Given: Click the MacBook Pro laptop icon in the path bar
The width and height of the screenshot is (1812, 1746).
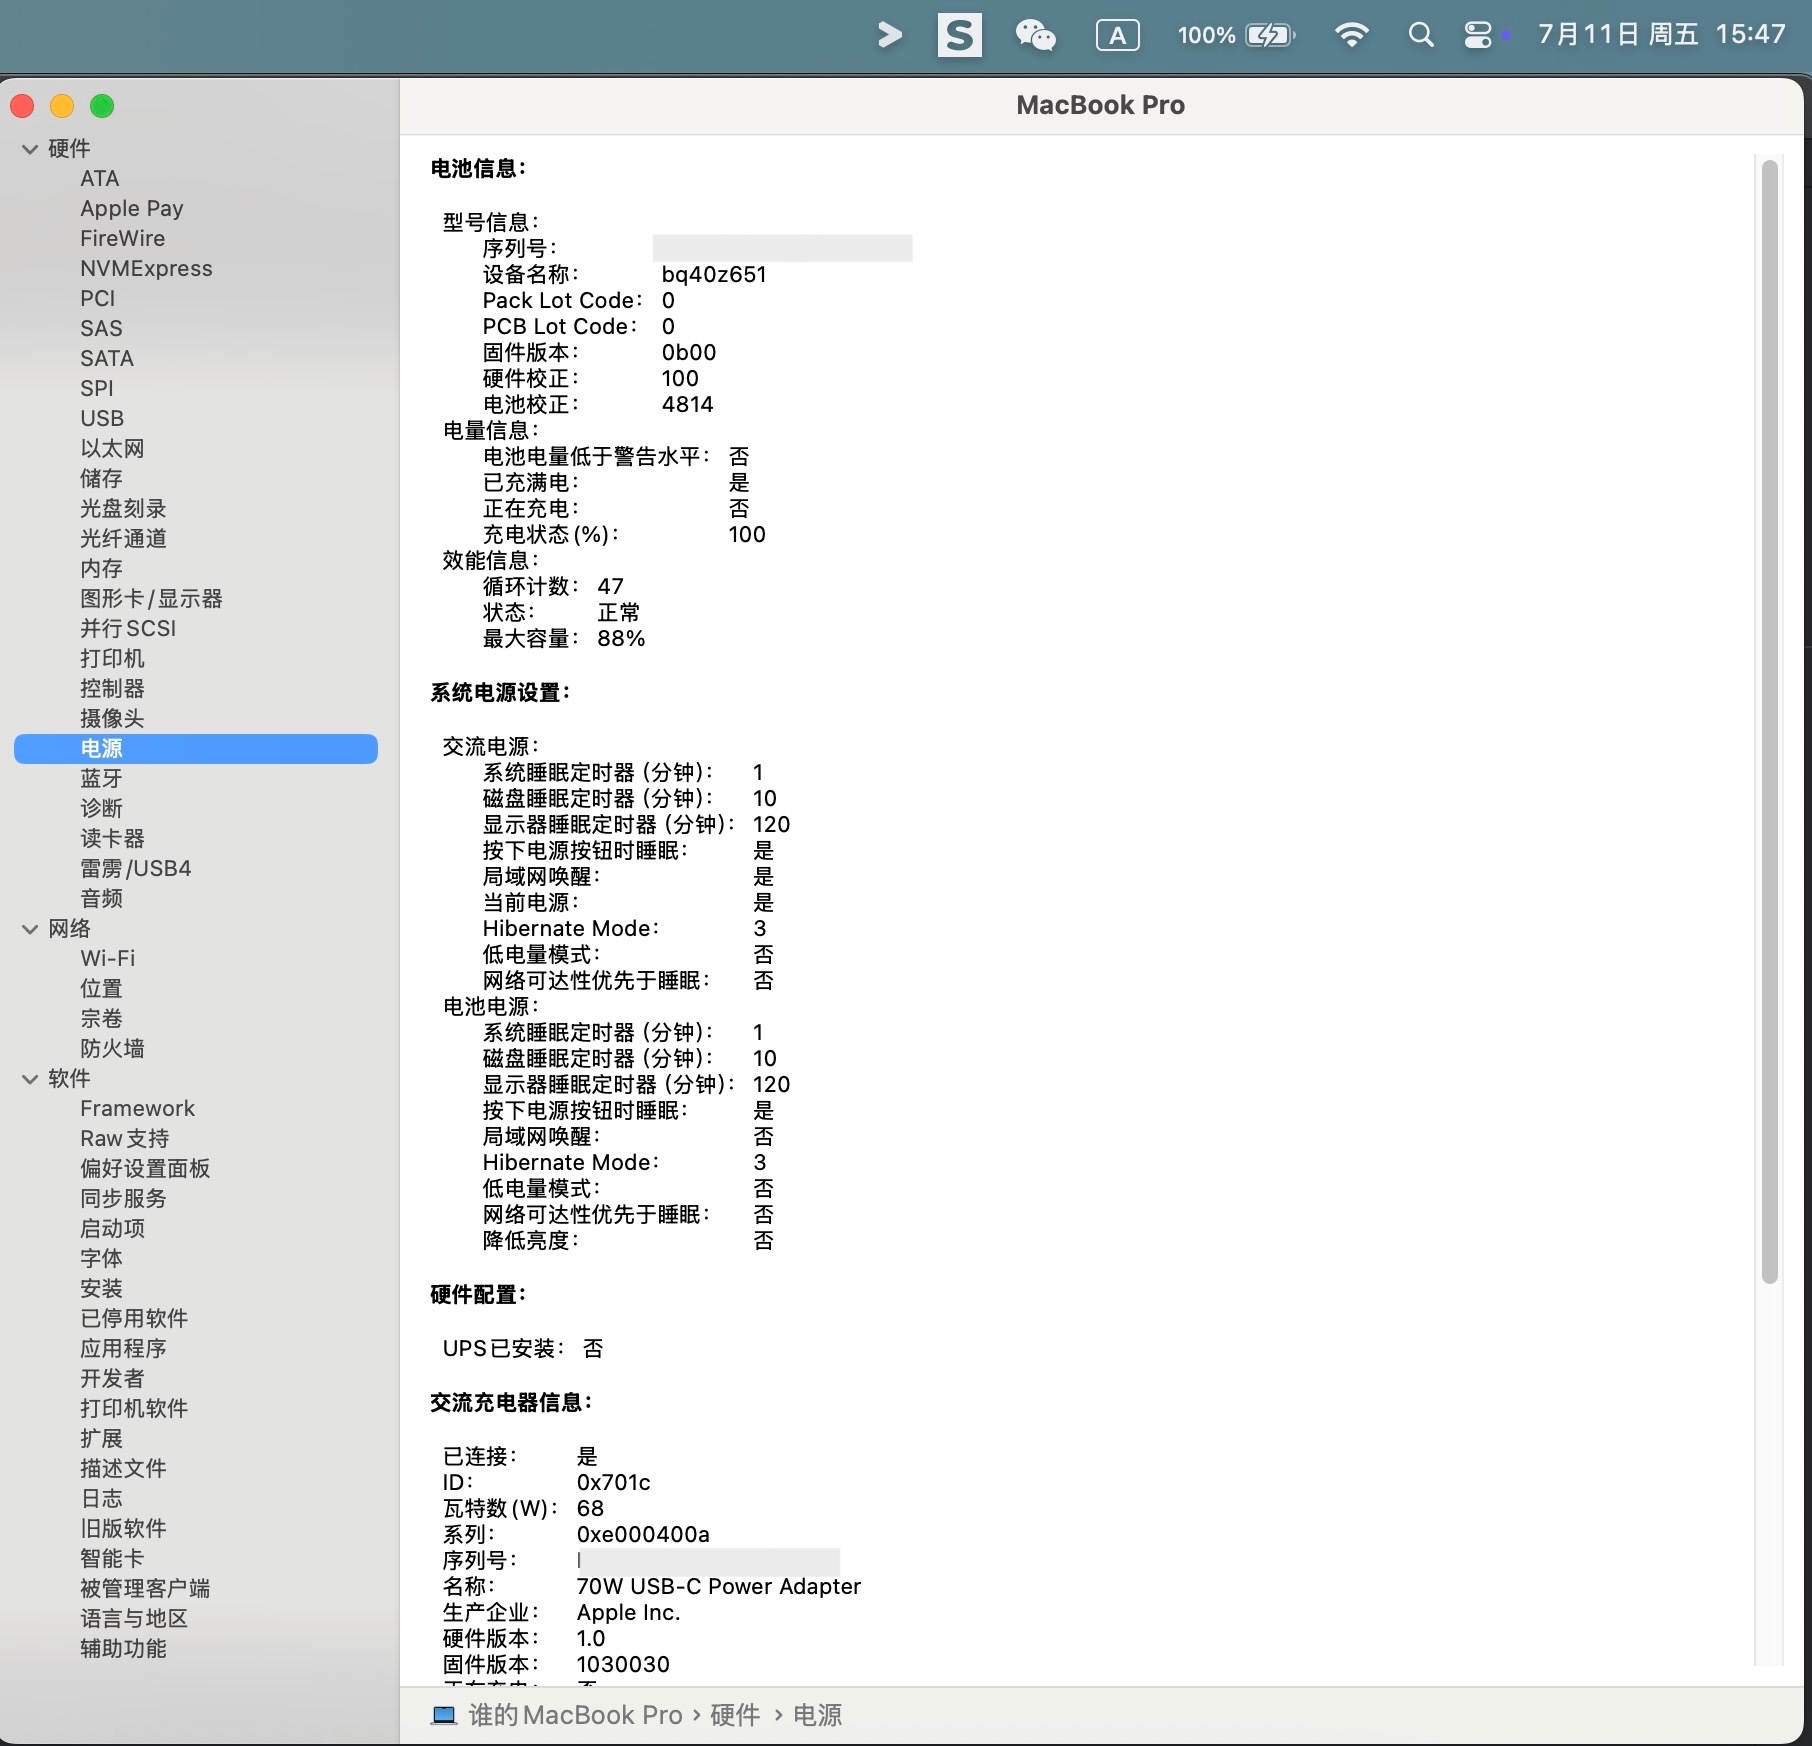Looking at the screenshot, I should click(443, 1715).
